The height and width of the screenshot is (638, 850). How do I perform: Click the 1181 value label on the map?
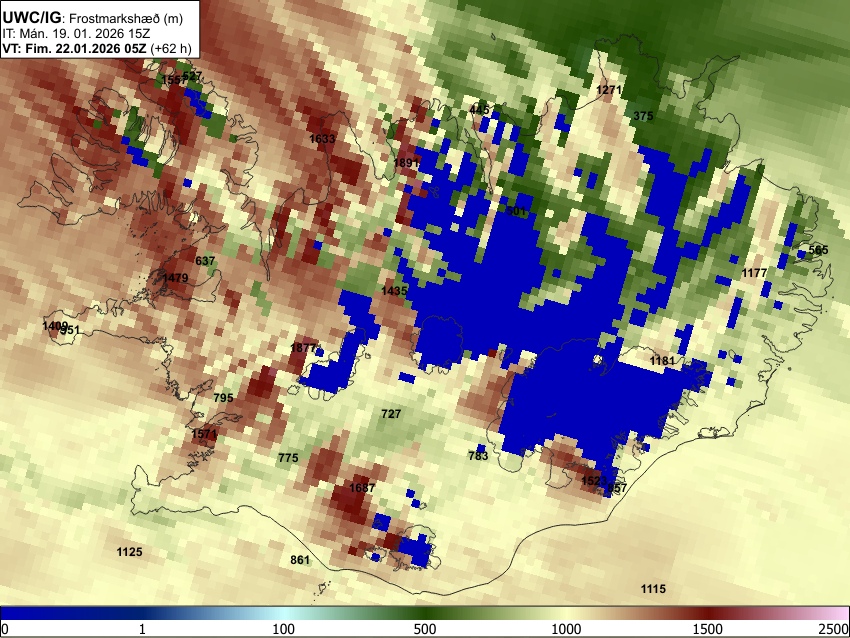(x=662, y=360)
